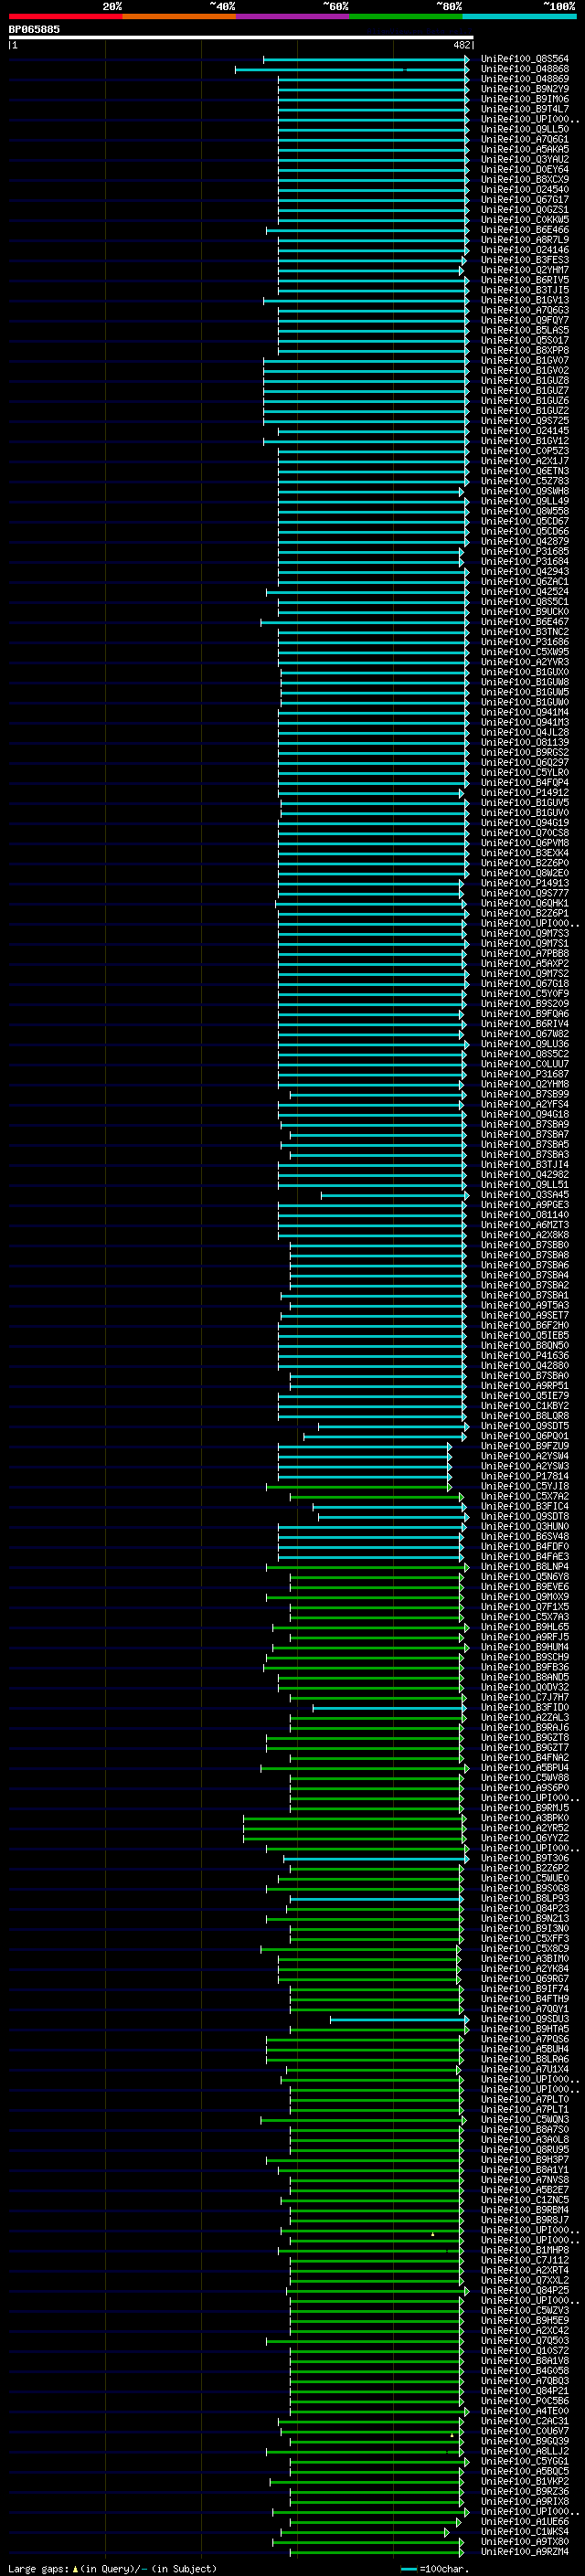
Task: Select the UniRef100_D0EY64 label
Action: 524,169
